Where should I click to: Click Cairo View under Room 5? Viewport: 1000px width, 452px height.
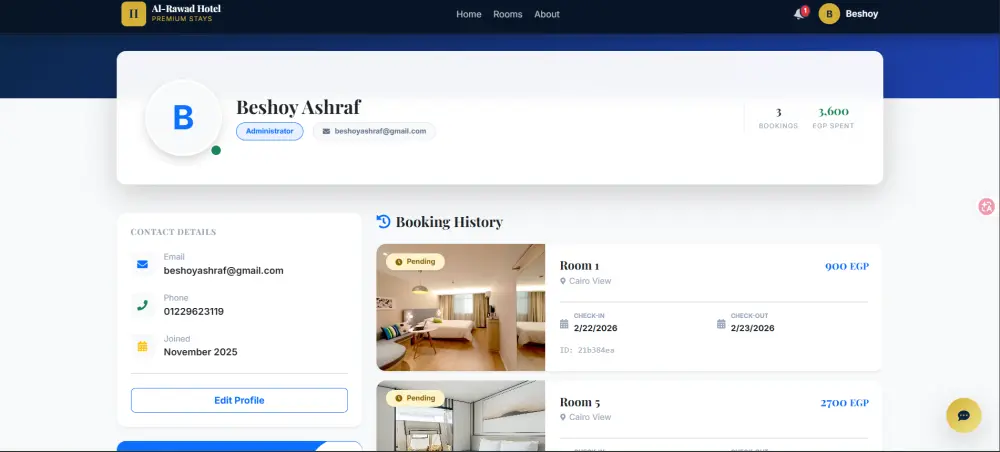[590, 417]
